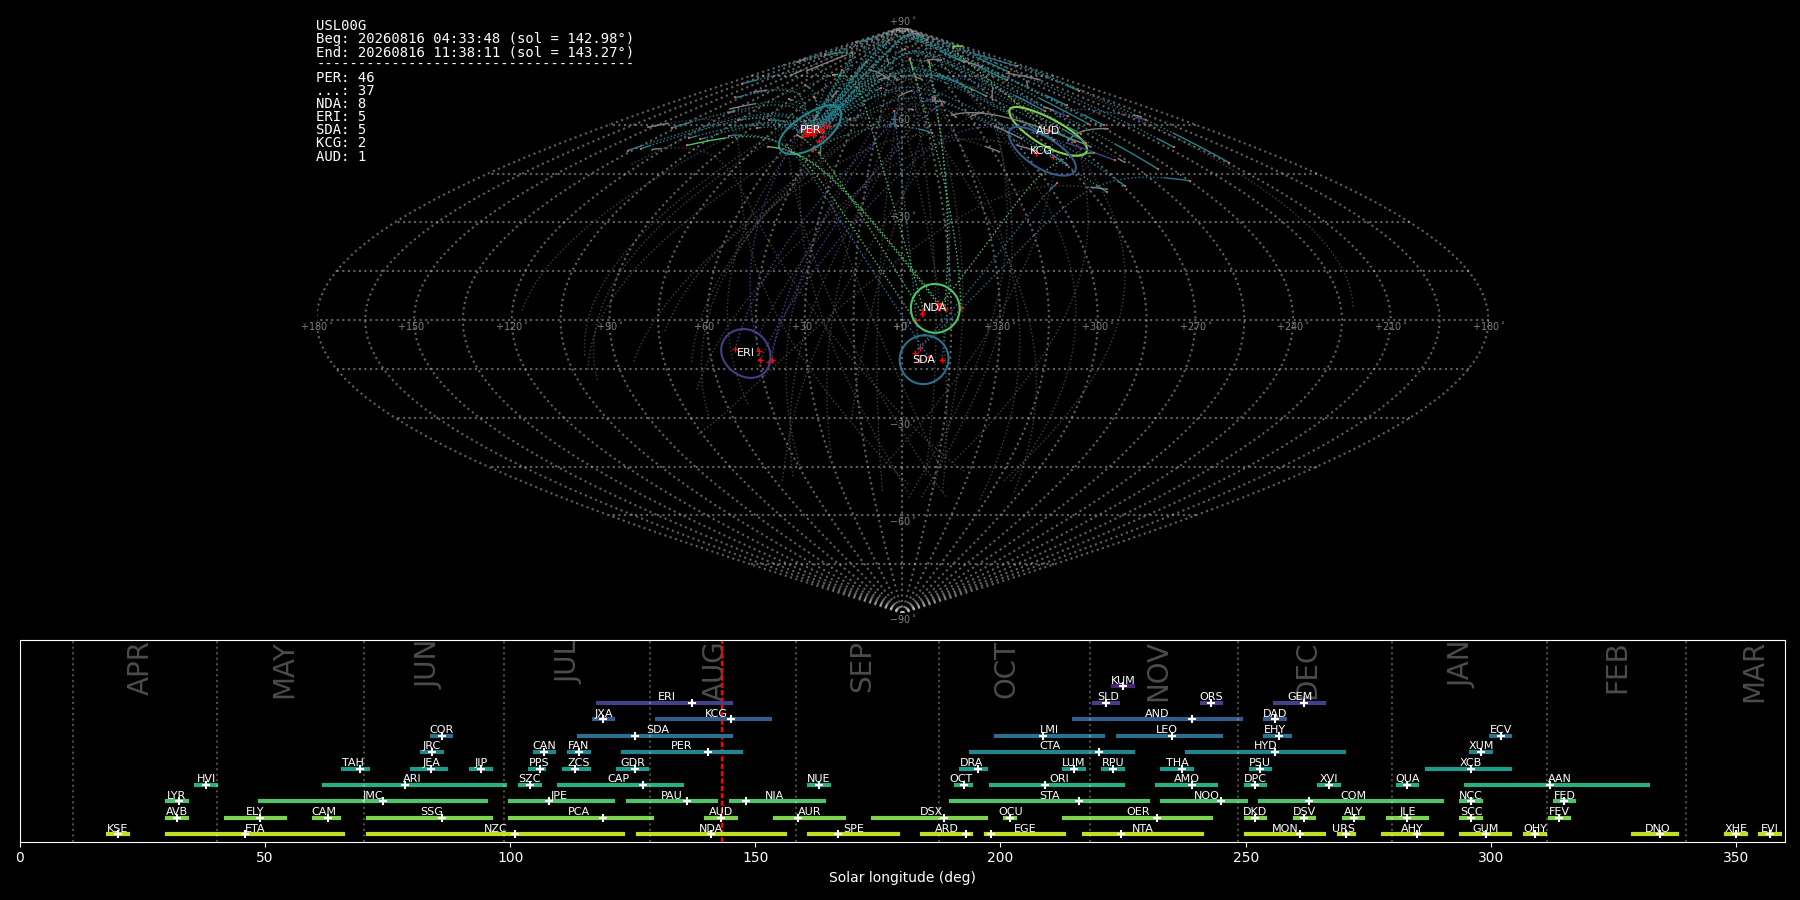The height and width of the screenshot is (900, 1800).
Task: Select the PER radiant circle on the sky map
Action: [x=810, y=130]
